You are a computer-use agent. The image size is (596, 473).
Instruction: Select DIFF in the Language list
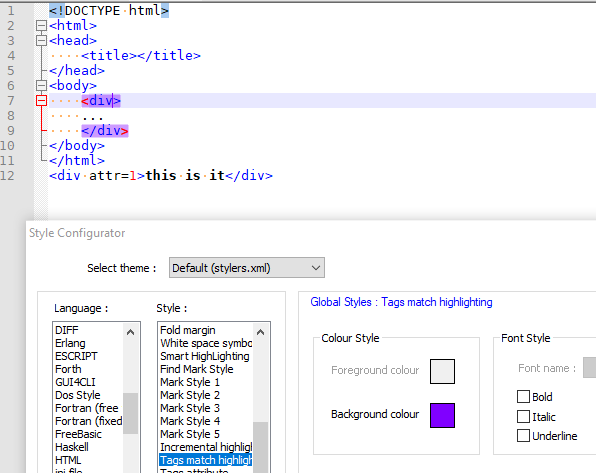(x=89, y=330)
